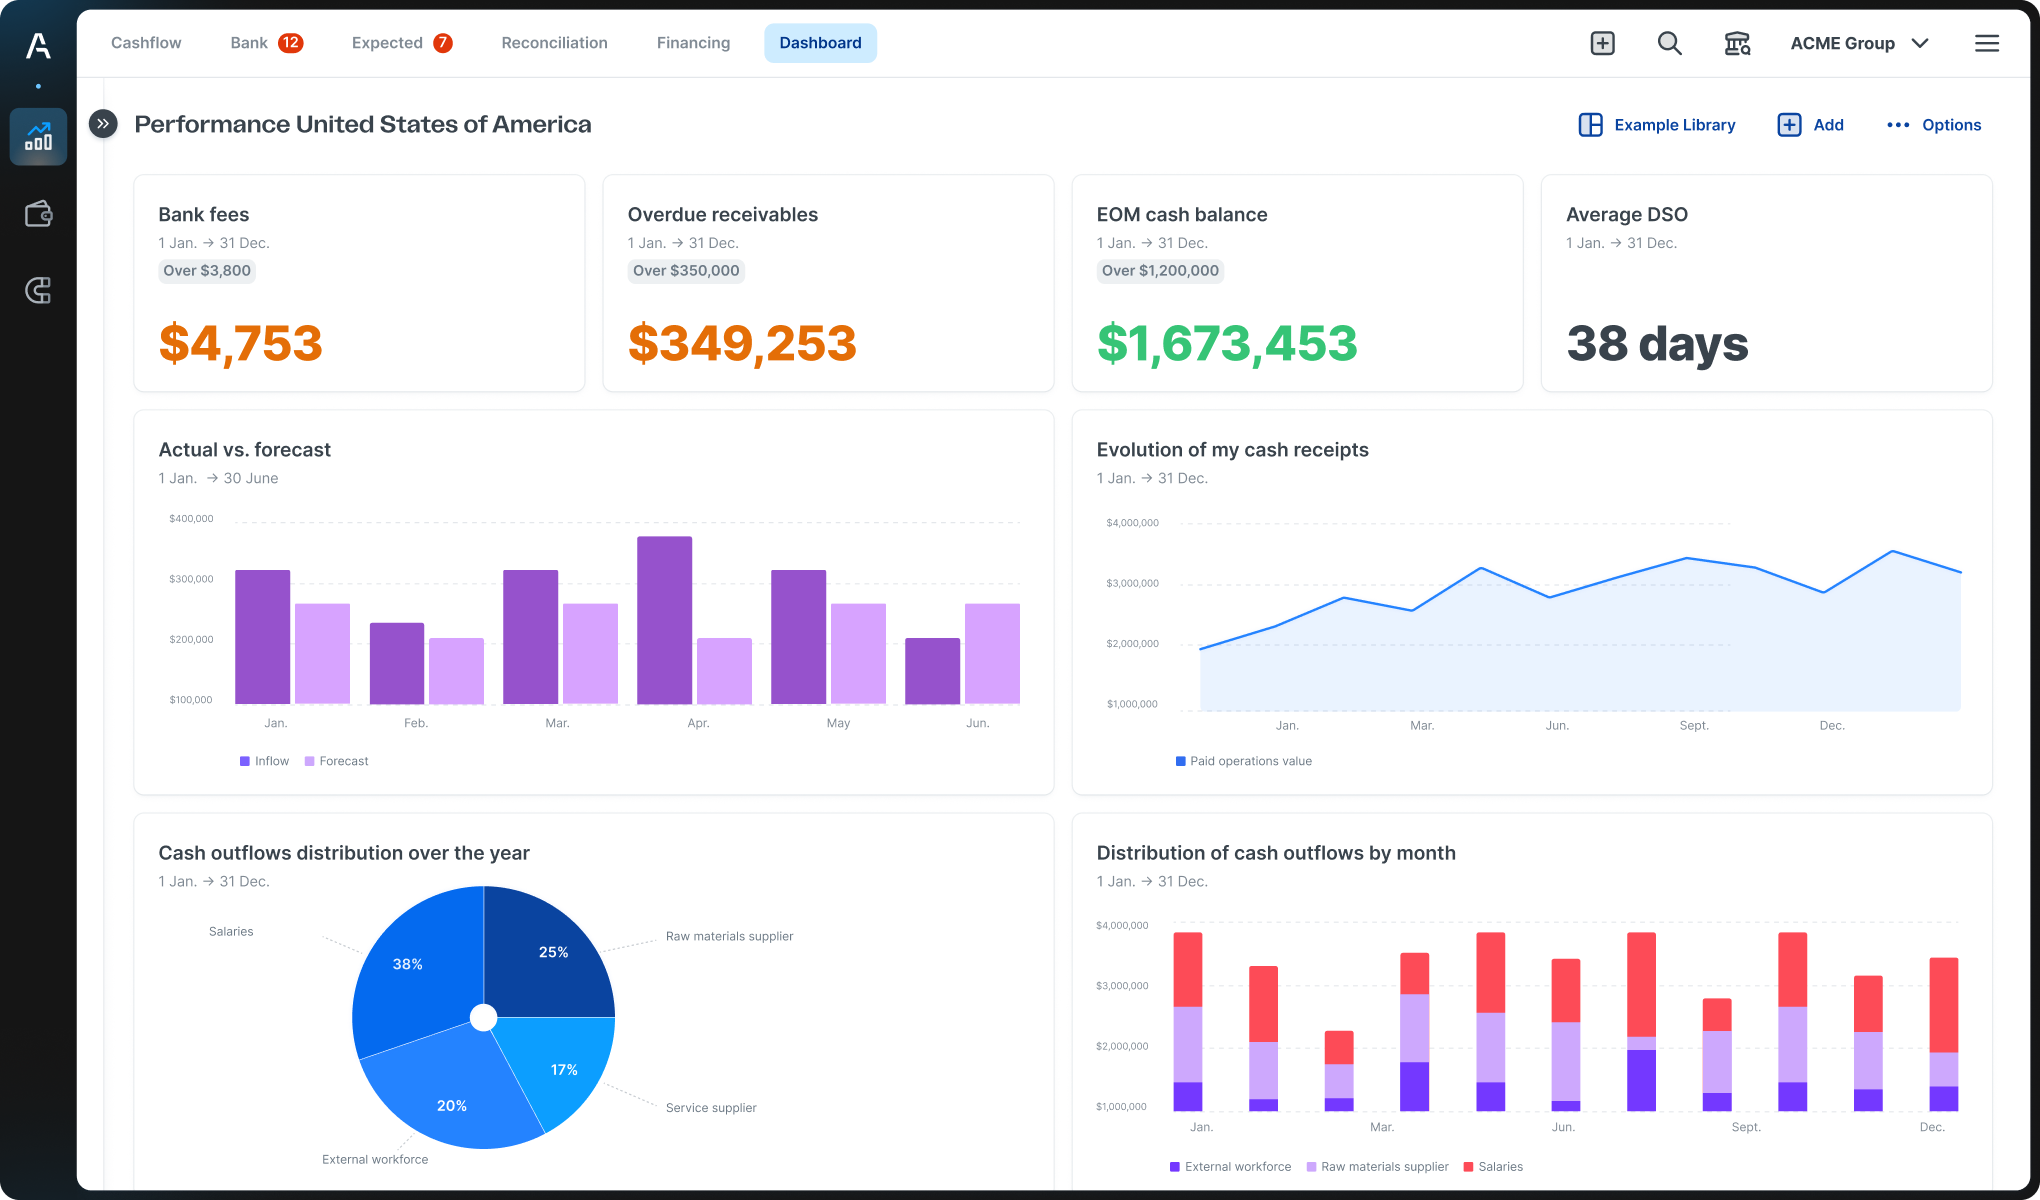Open the hamburger menu at top right
The width and height of the screenshot is (2040, 1200).
[1987, 43]
